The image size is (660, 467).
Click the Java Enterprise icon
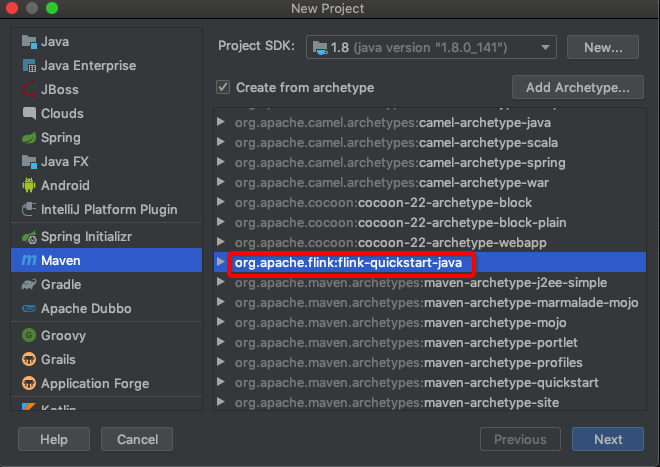click(29, 66)
